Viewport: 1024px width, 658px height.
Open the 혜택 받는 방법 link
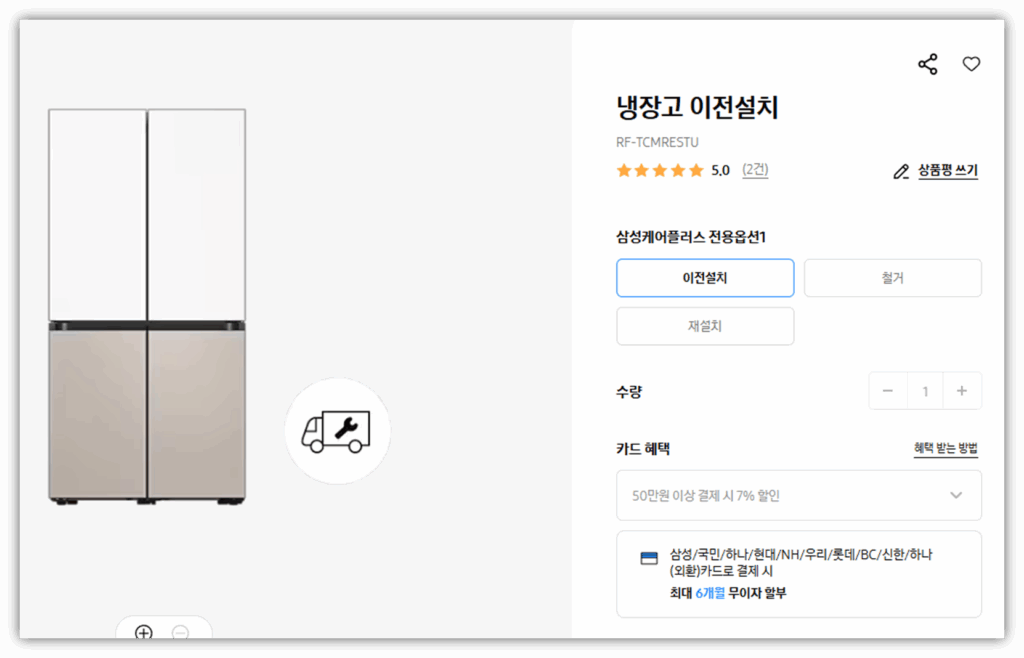(946, 448)
